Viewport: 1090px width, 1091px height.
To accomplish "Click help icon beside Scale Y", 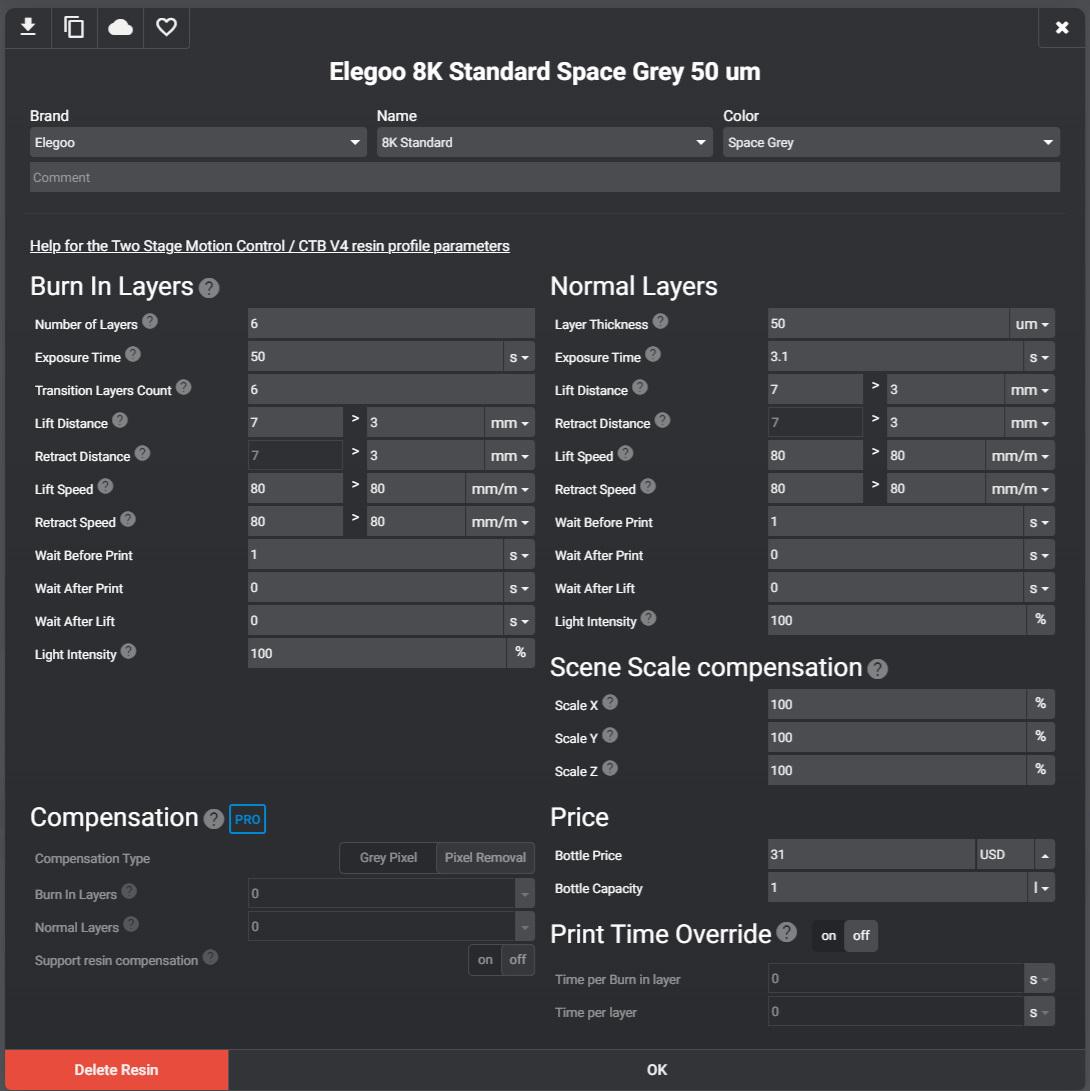I will (611, 735).
